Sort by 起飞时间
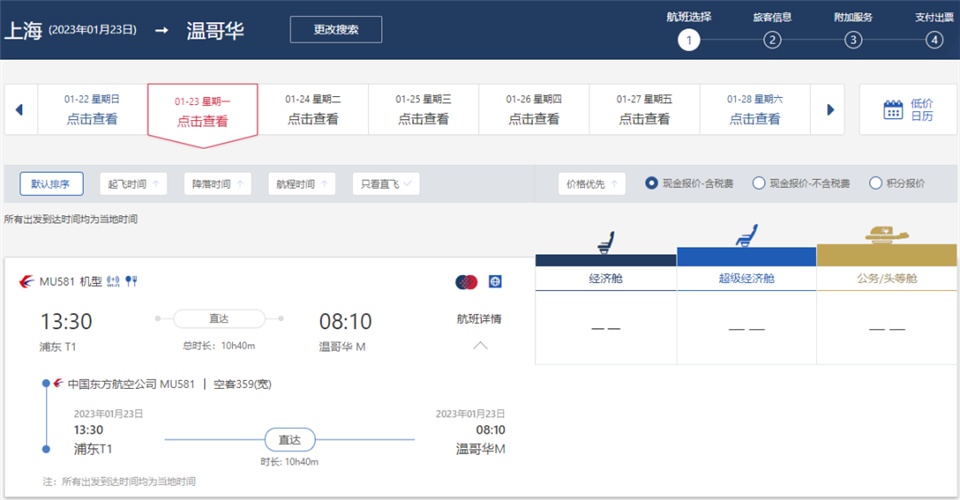The image size is (960, 500). tap(133, 184)
